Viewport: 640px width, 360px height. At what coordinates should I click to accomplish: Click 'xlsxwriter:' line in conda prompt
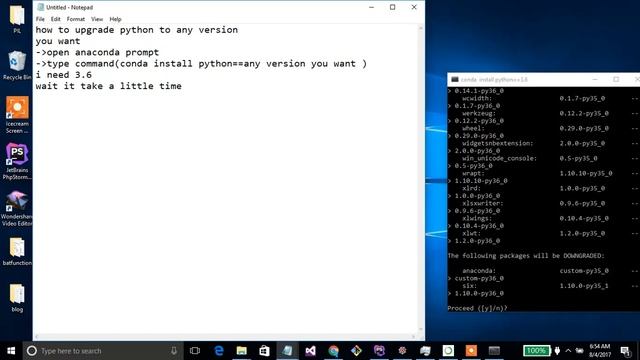(x=483, y=203)
